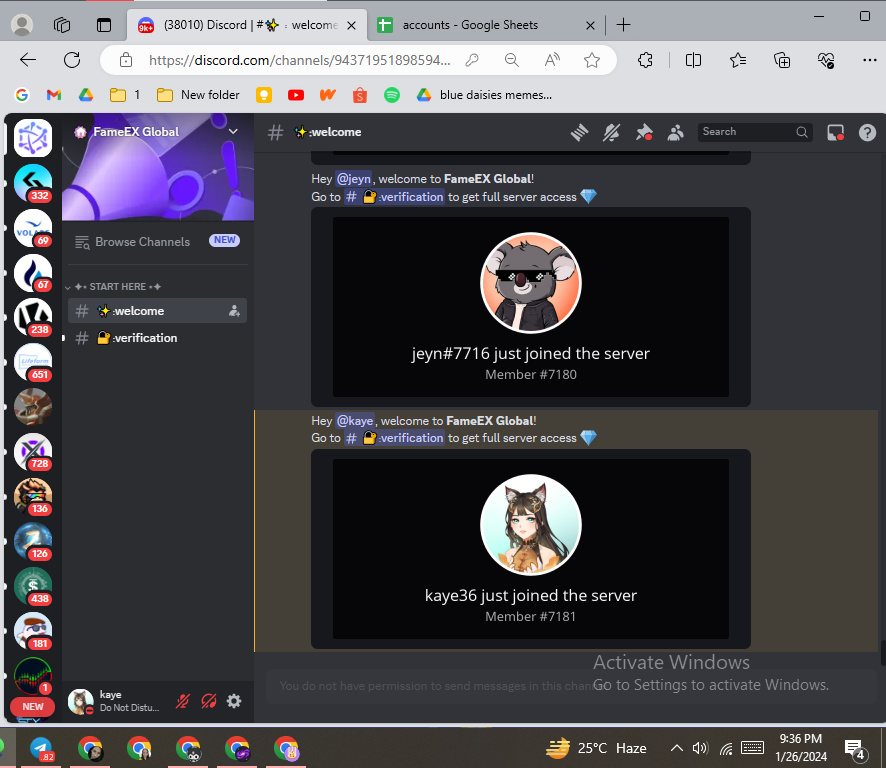Open New folder bookmark

point(198,95)
